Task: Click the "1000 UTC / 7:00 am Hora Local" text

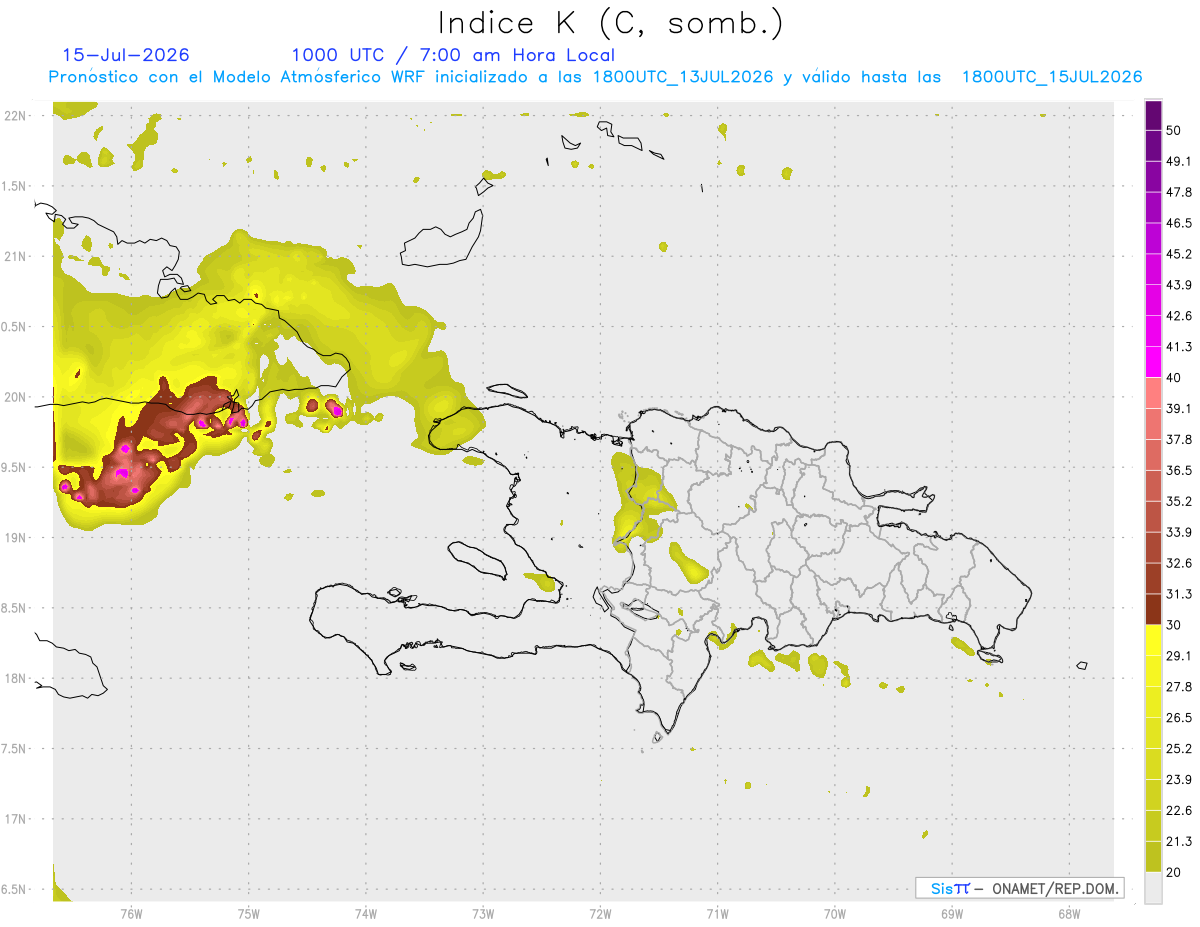Action: pos(453,55)
